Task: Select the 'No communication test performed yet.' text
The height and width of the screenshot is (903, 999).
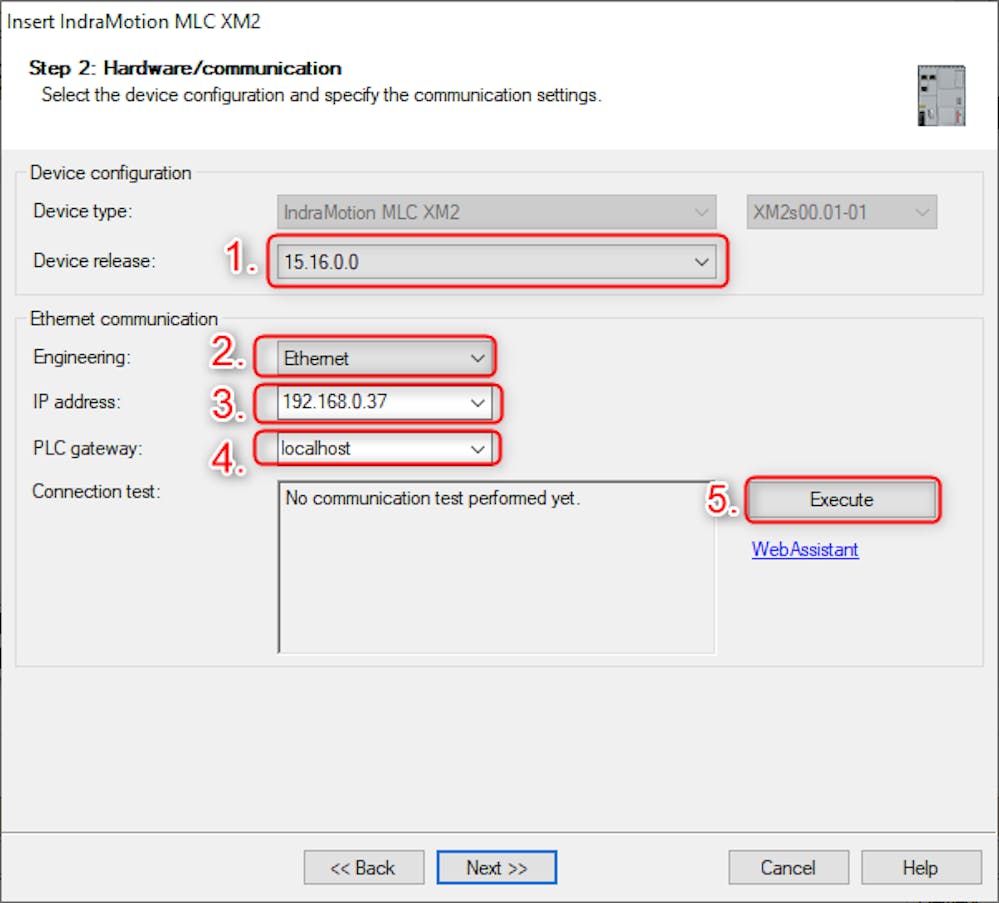Action: (432, 498)
